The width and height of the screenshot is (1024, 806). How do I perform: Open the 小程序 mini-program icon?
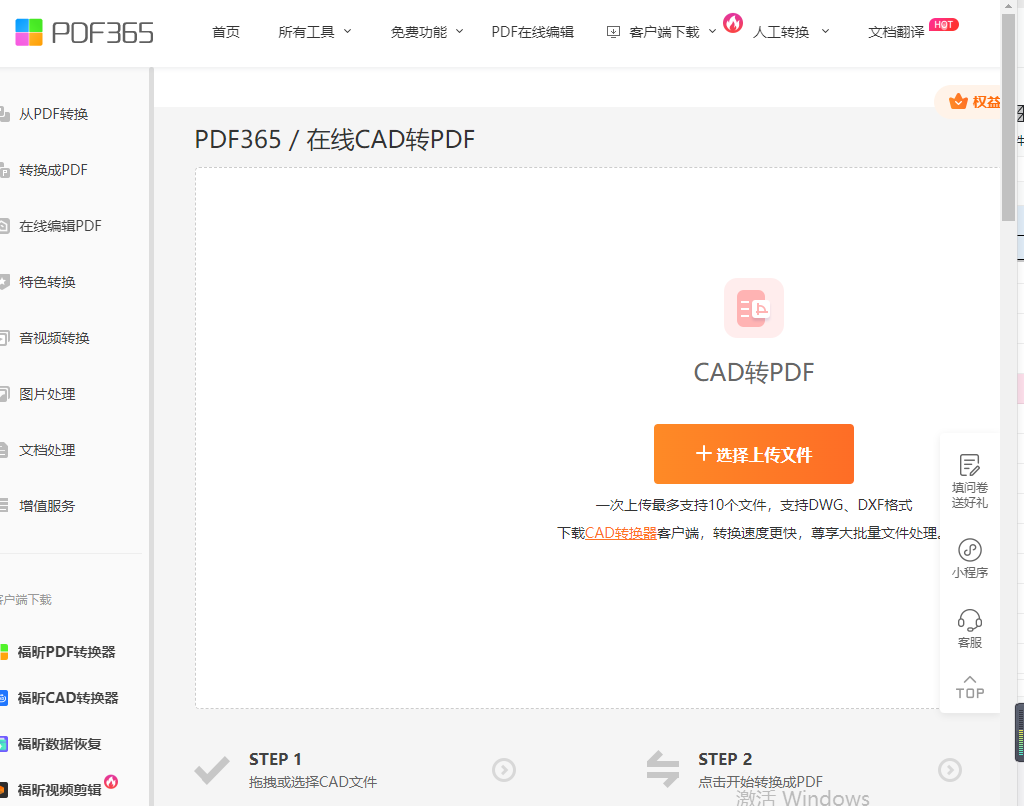coord(970,550)
